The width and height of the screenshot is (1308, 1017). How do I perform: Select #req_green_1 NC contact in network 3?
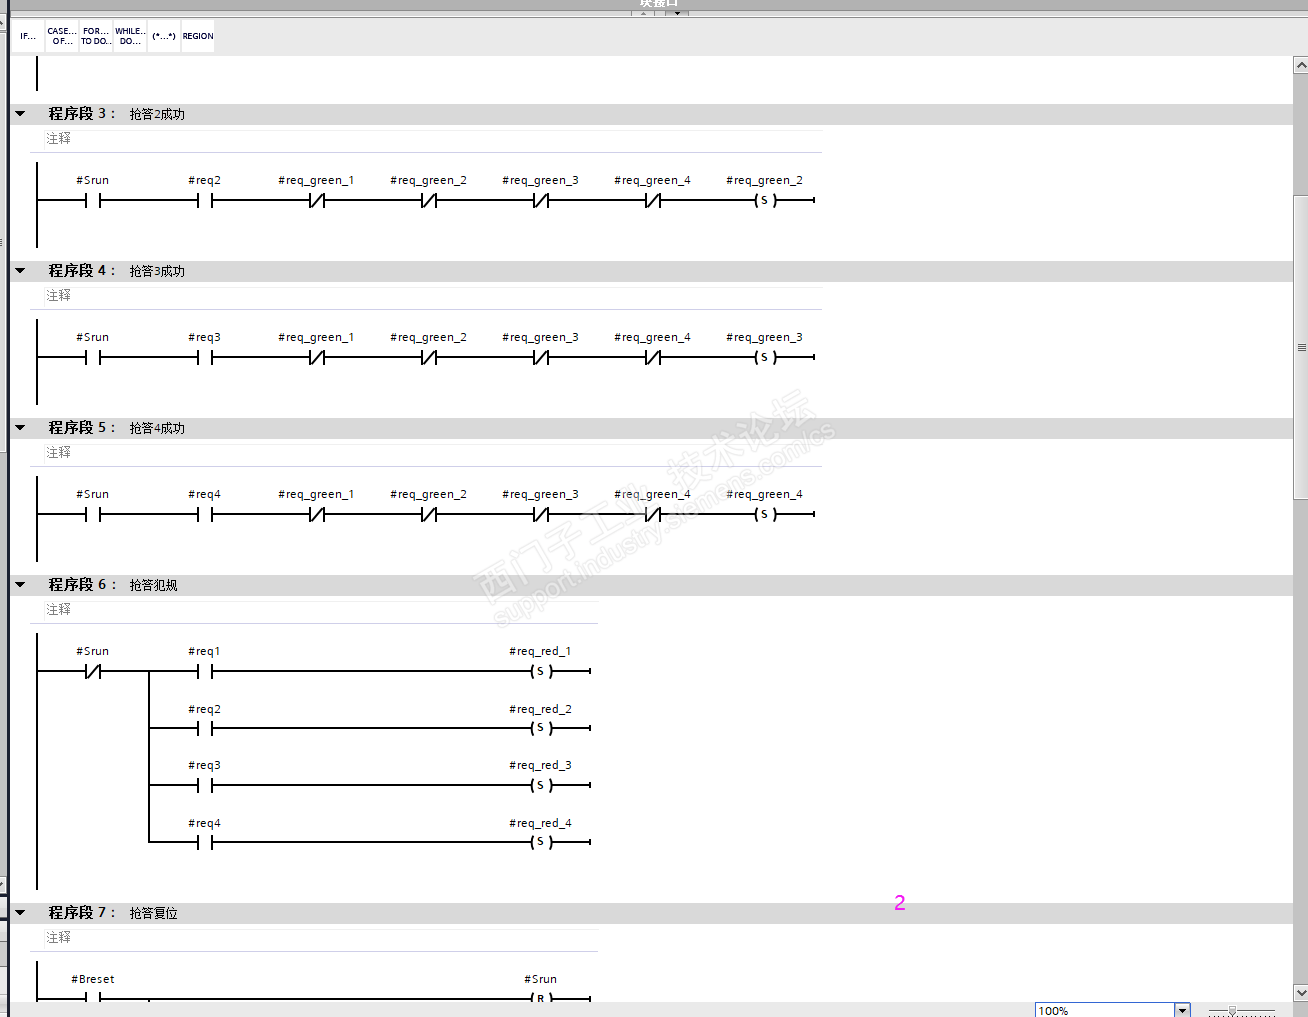click(x=317, y=201)
